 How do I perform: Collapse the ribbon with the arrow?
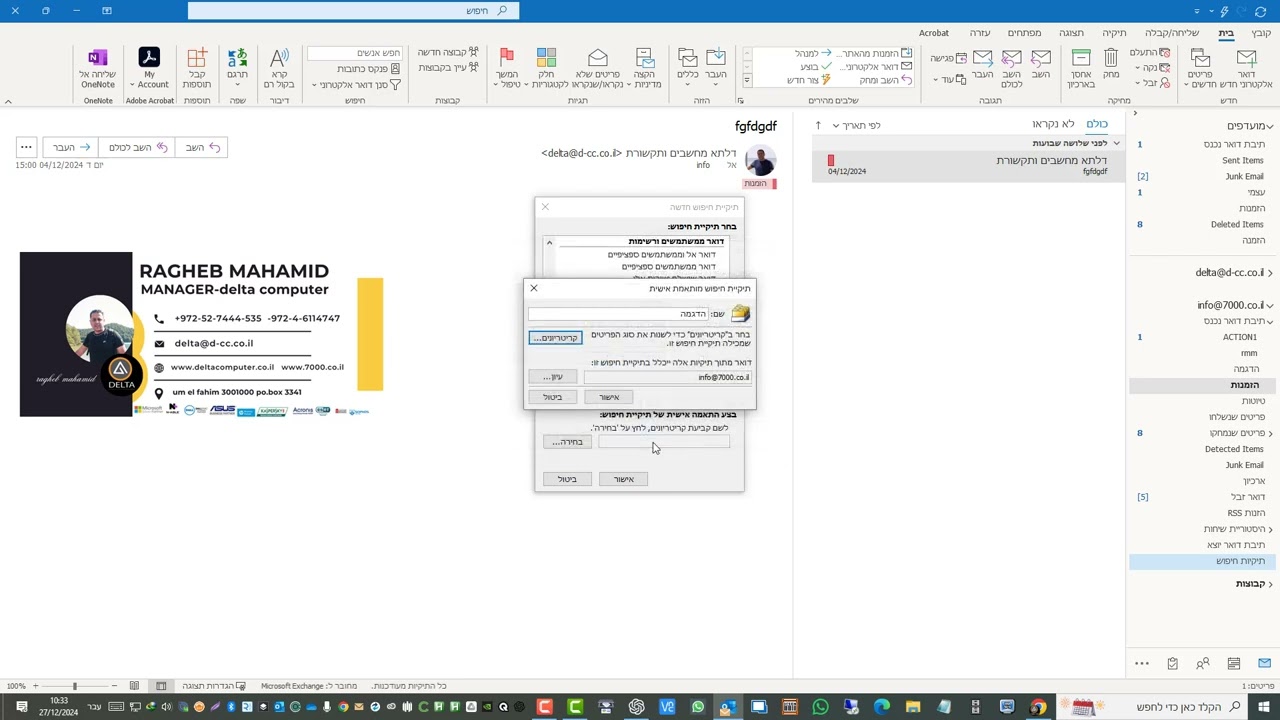[8, 101]
